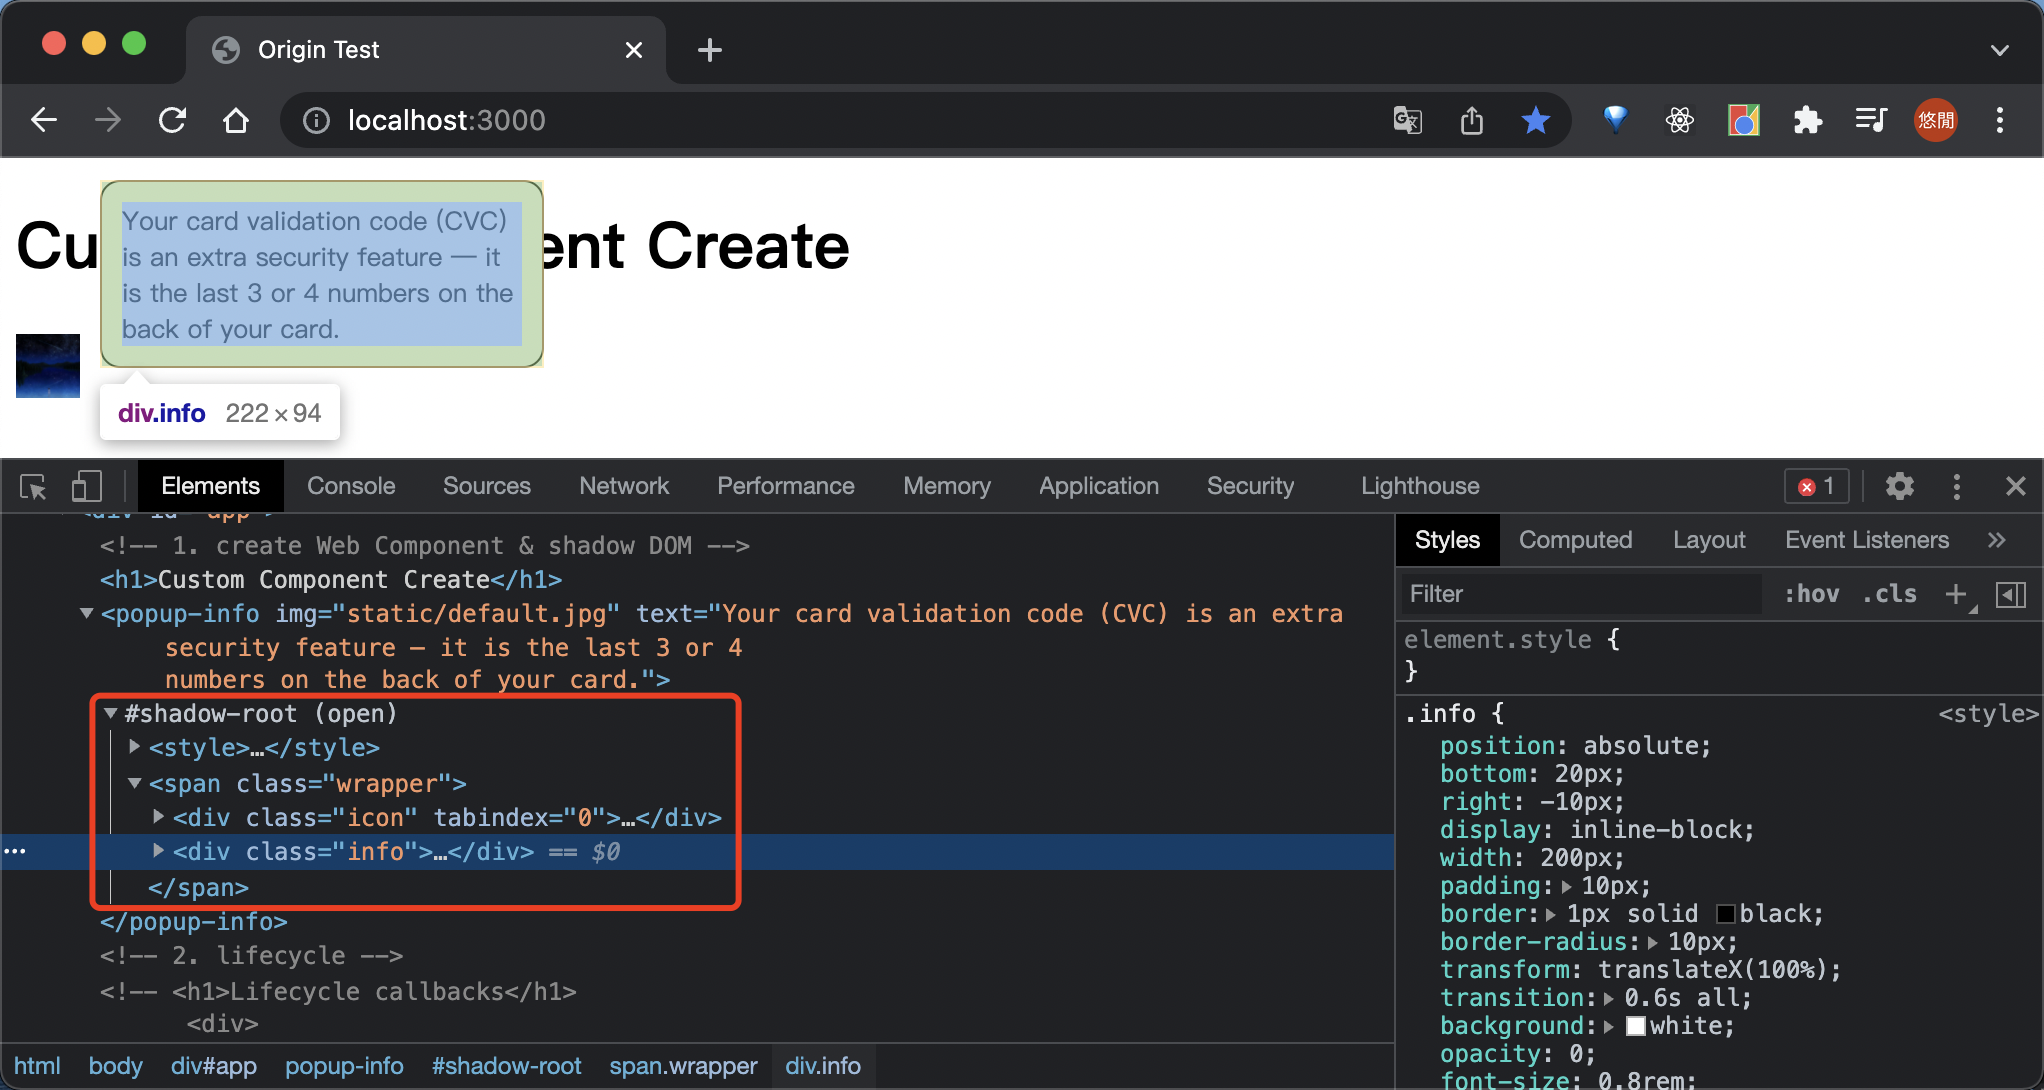This screenshot has height=1090, width=2044.
Task: Open DevTools settings gear
Action: (x=1899, y=487)
